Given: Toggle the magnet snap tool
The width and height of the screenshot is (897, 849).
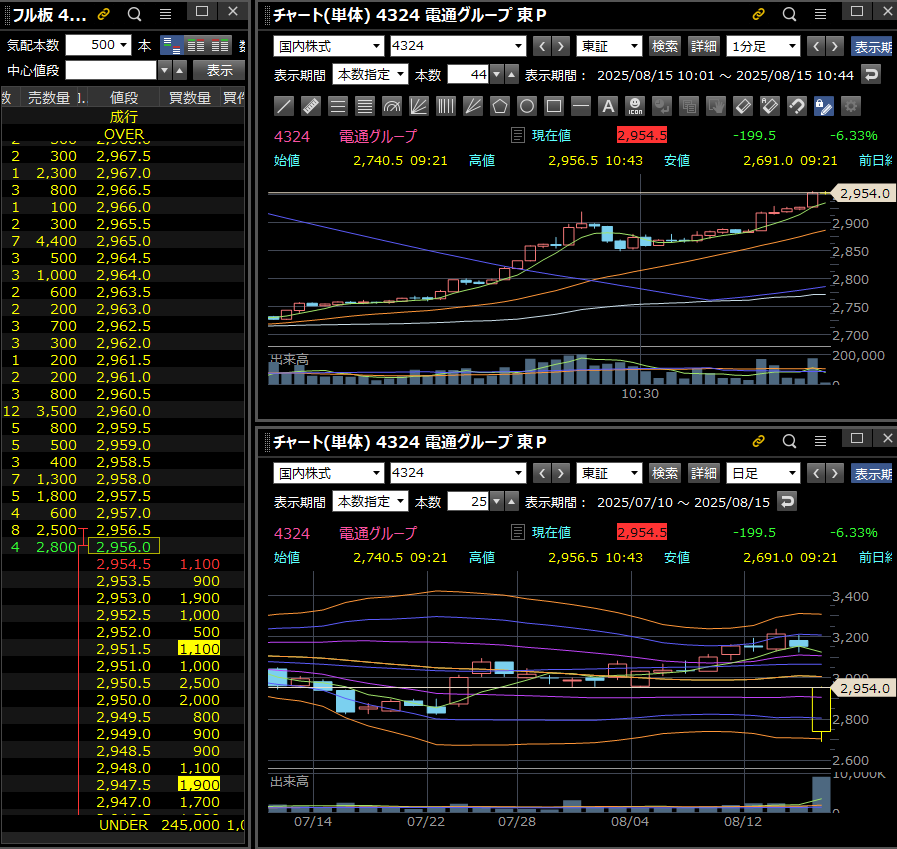Looking at the screenshot, I should 796,106.
